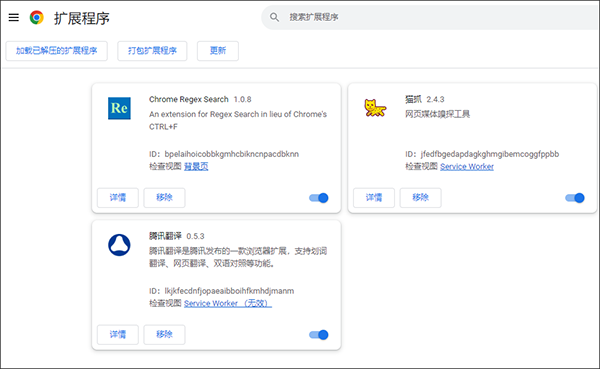This screenshot has height=369, width=600.
Task: Click the version 1.0.8 text
Action: pyautogui.click(x=243, y=100)
